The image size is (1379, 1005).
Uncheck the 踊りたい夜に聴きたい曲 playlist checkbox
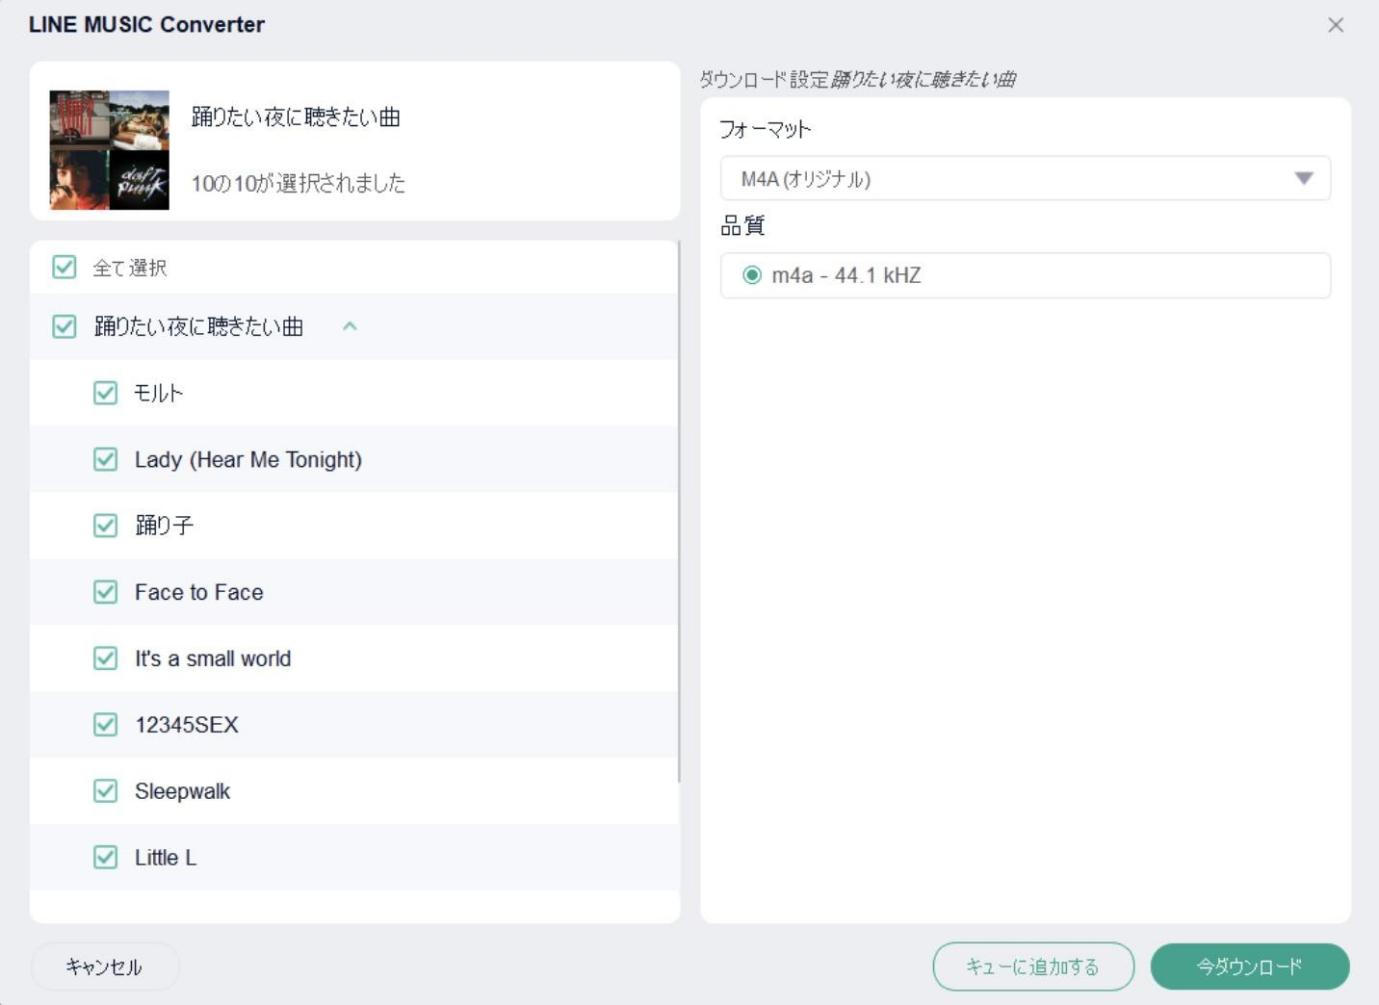64,326
